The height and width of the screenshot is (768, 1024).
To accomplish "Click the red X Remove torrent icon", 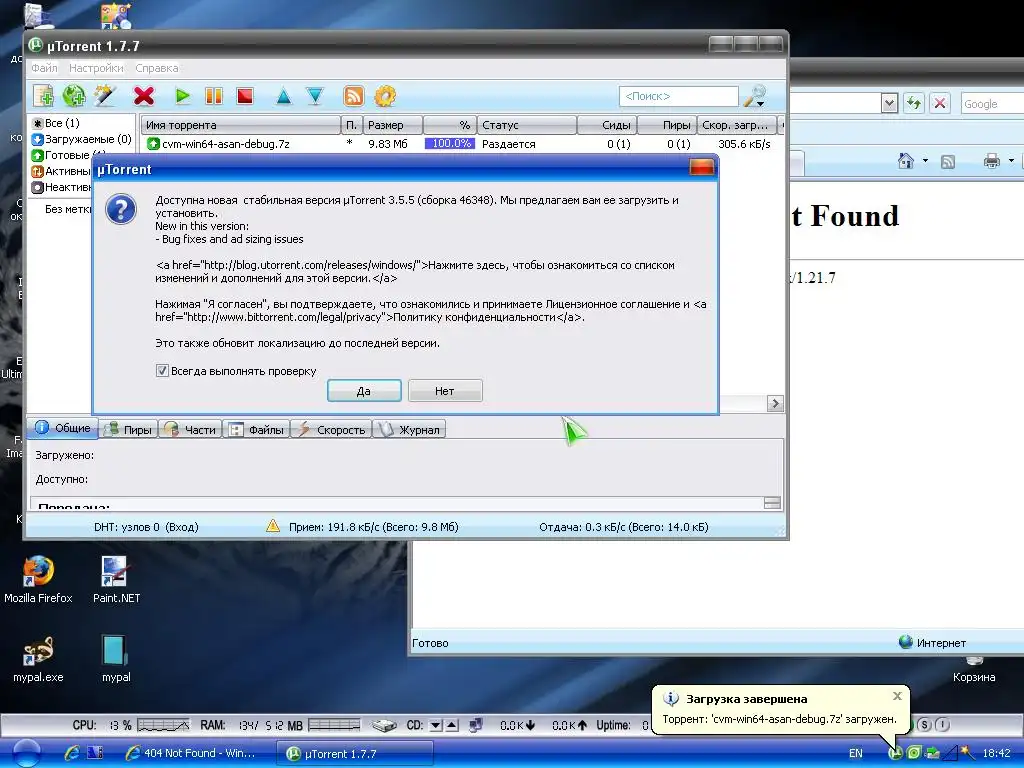I will (144, 96).
